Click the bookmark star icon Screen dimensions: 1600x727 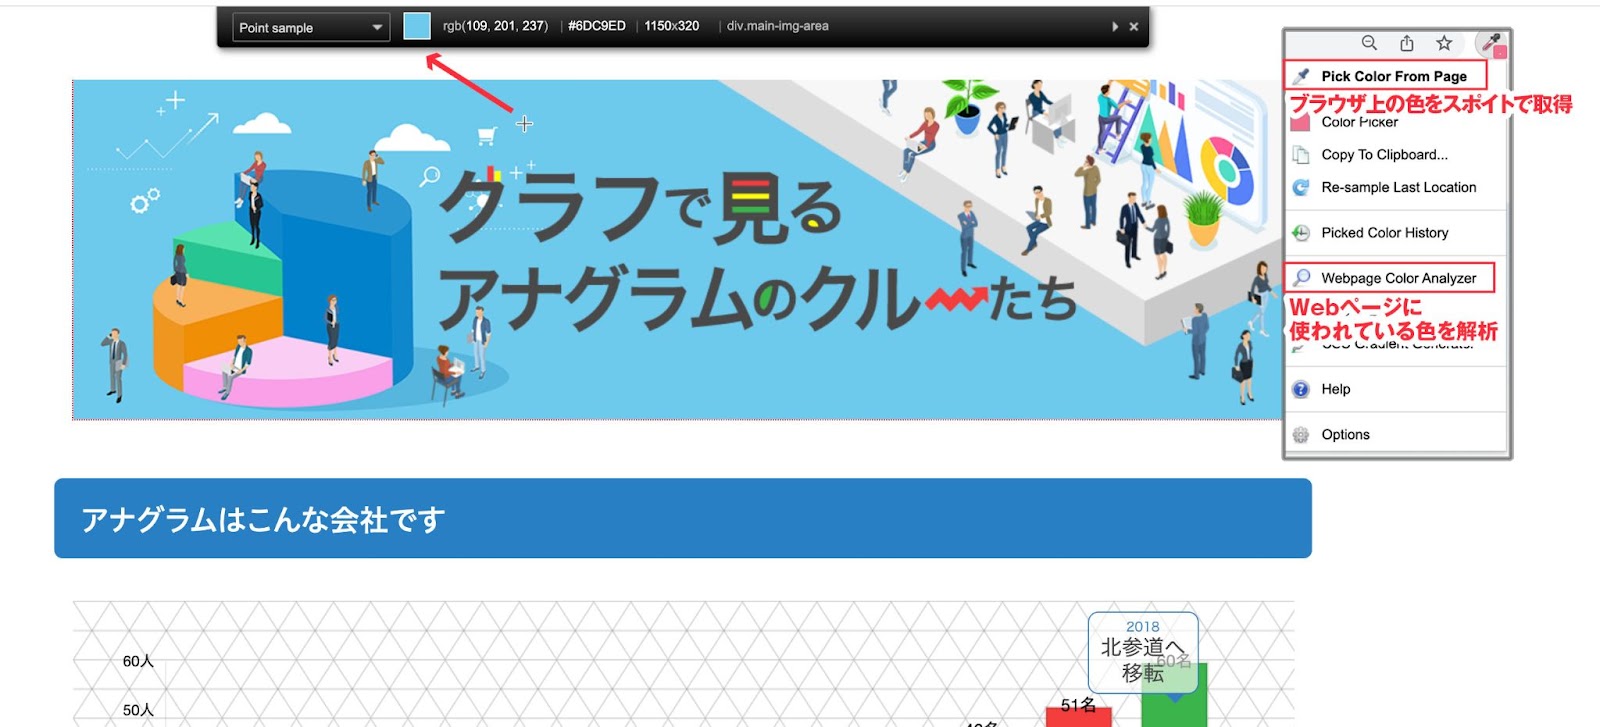[1444, 43]
